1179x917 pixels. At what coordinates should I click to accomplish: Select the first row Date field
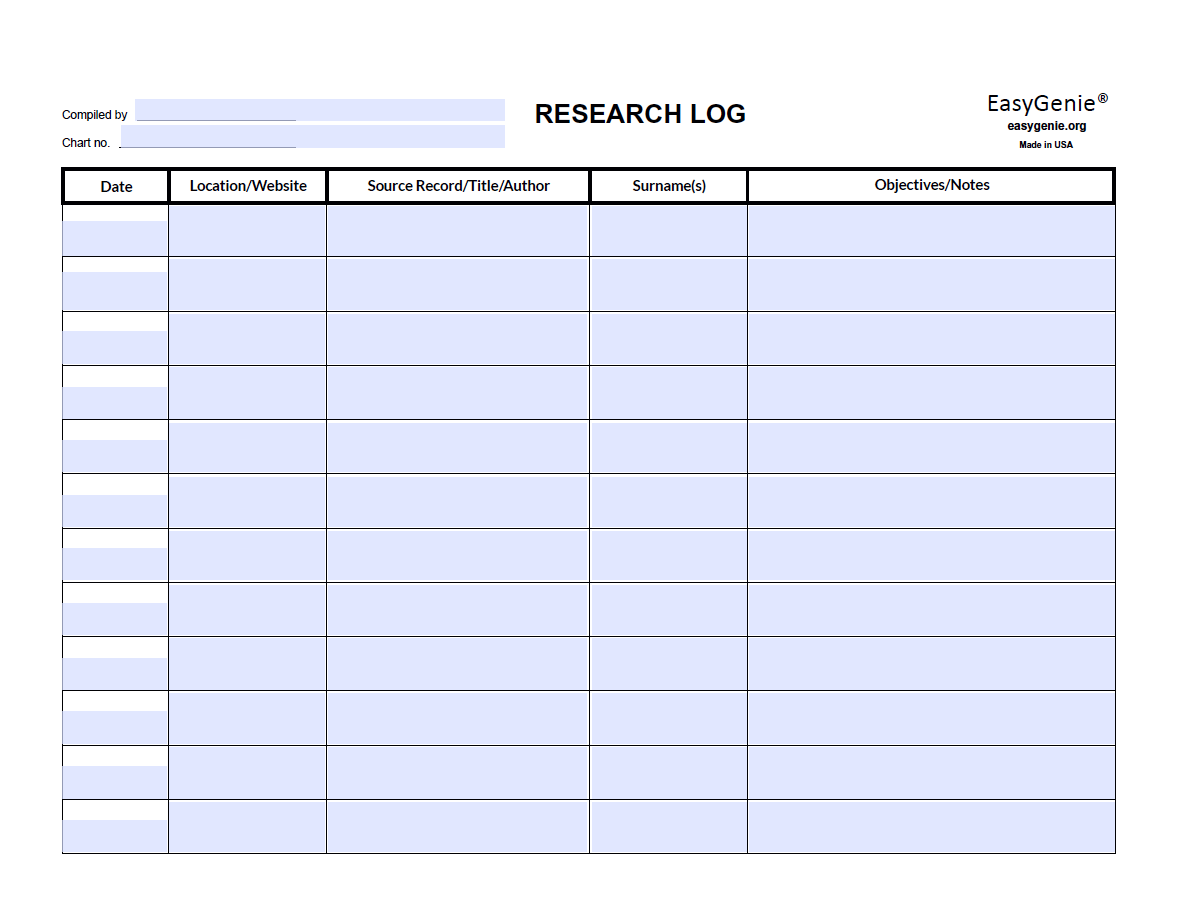pos(115,238)
